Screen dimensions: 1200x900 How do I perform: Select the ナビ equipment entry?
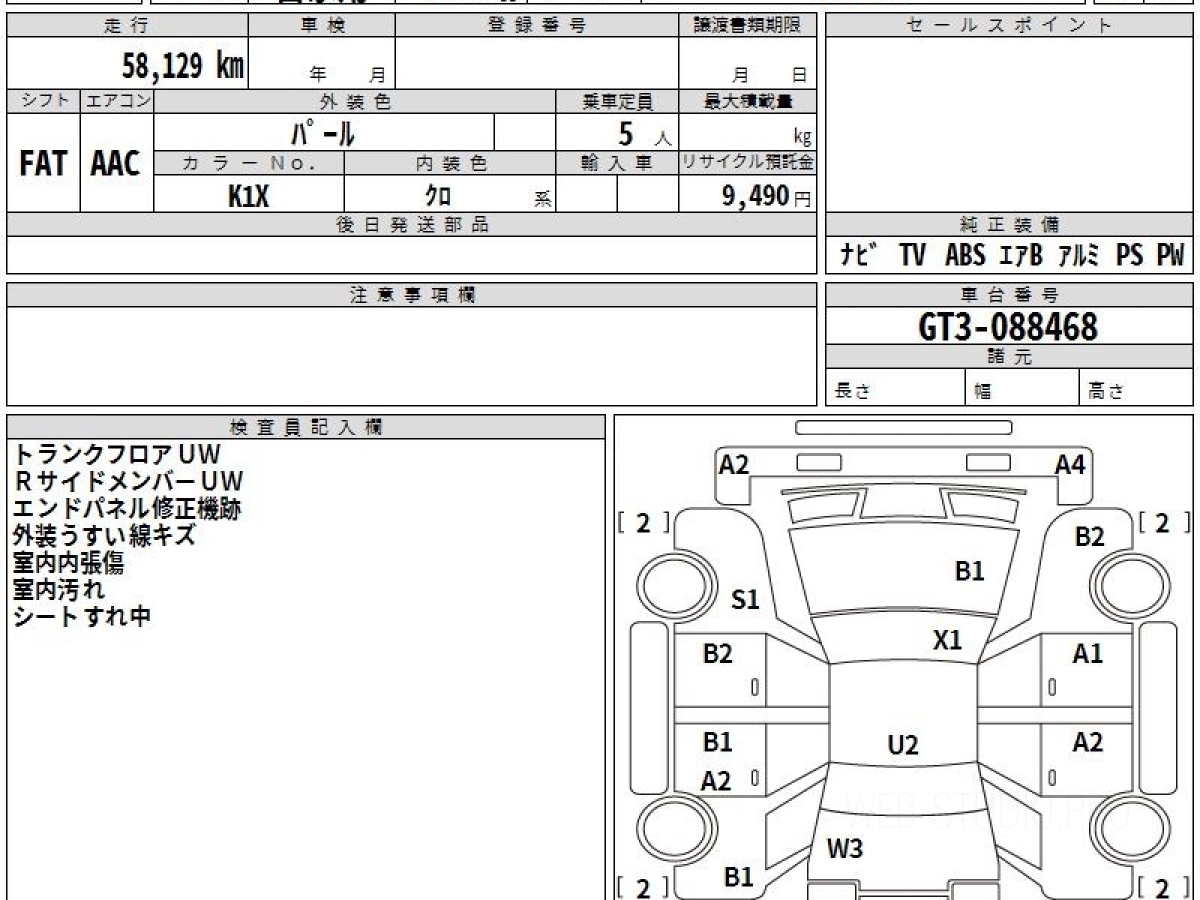tap(858, 256)
